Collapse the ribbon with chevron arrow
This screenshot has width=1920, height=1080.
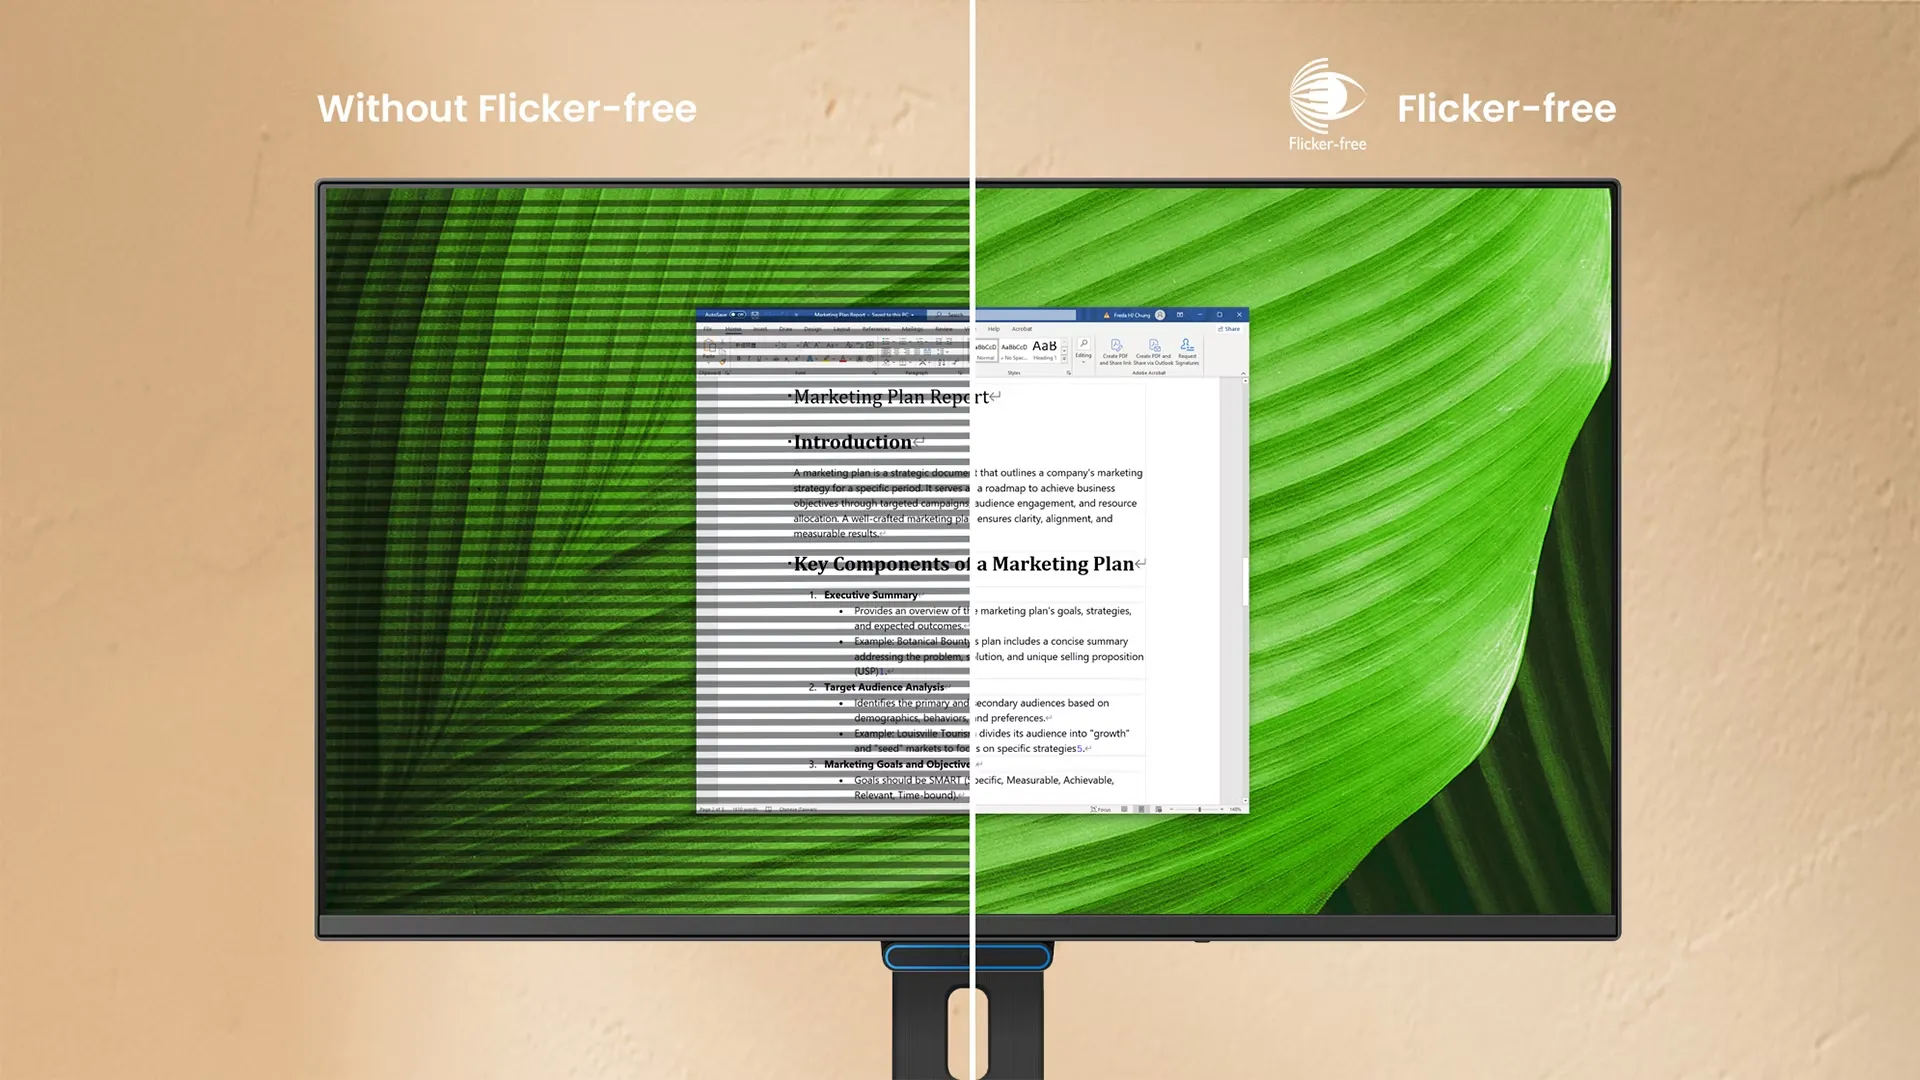pyautogui.click(x=1243, y=373)
